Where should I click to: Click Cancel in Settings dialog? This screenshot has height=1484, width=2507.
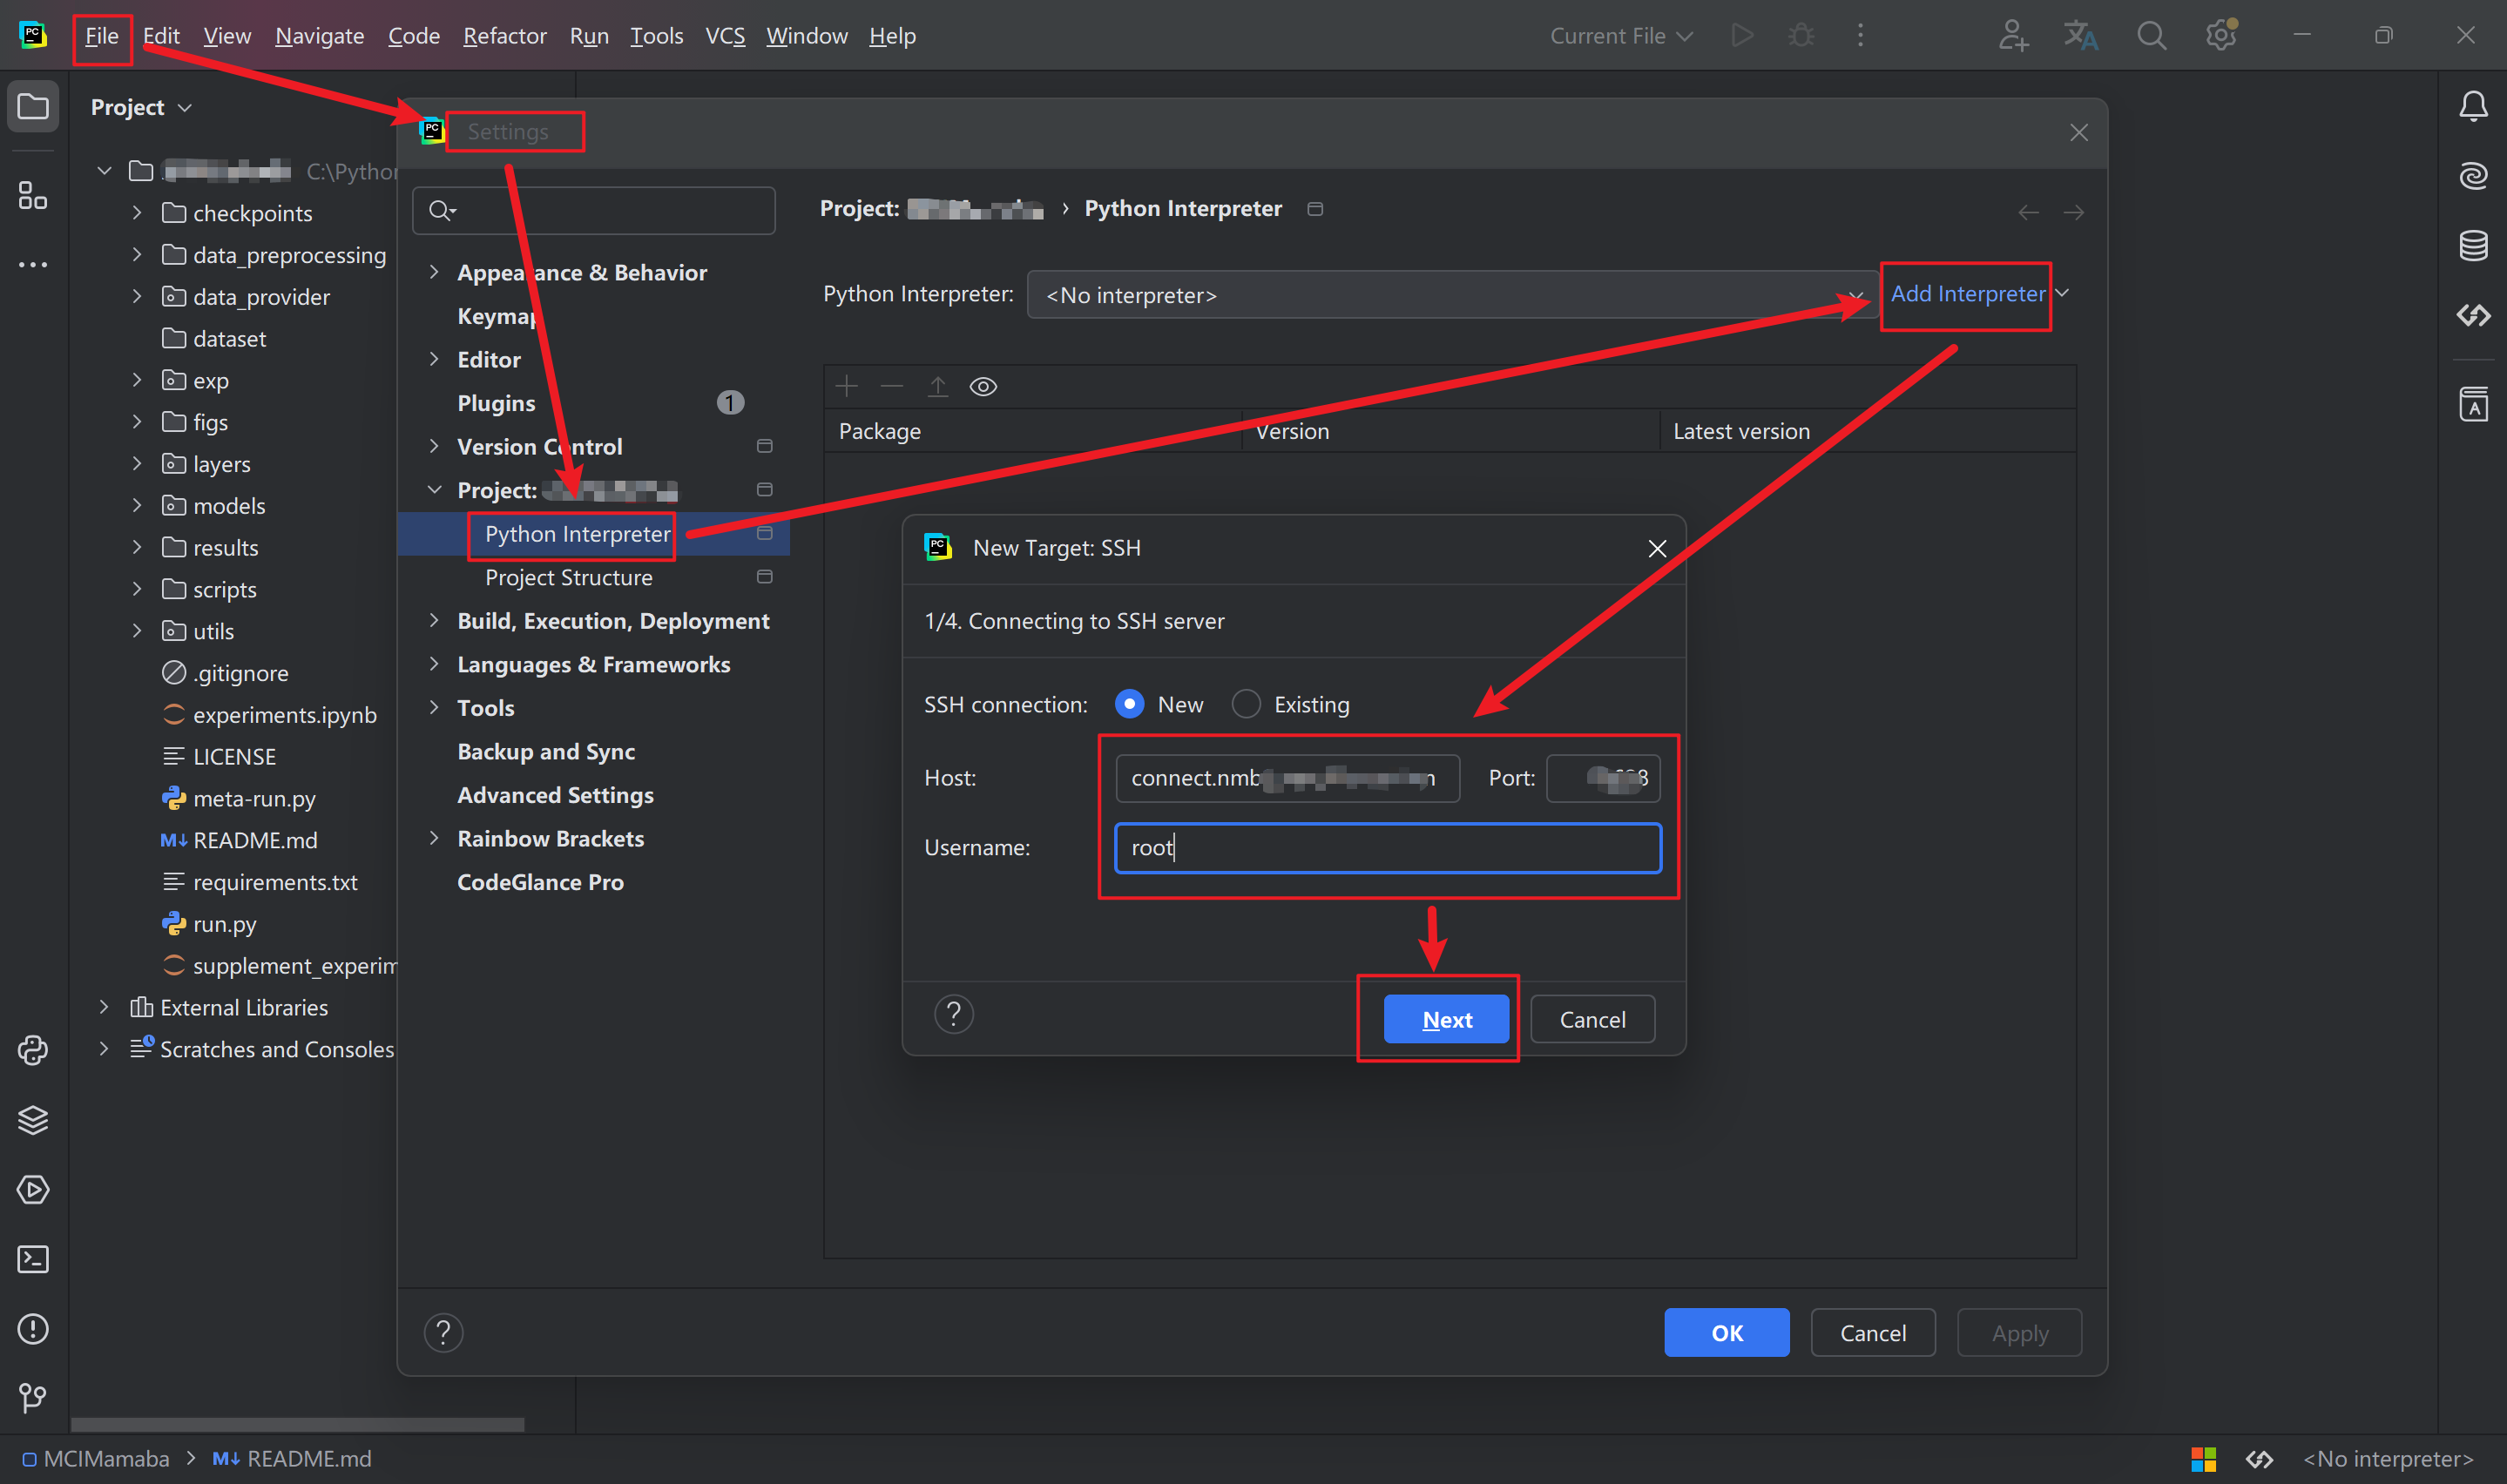(1872, 1332)
